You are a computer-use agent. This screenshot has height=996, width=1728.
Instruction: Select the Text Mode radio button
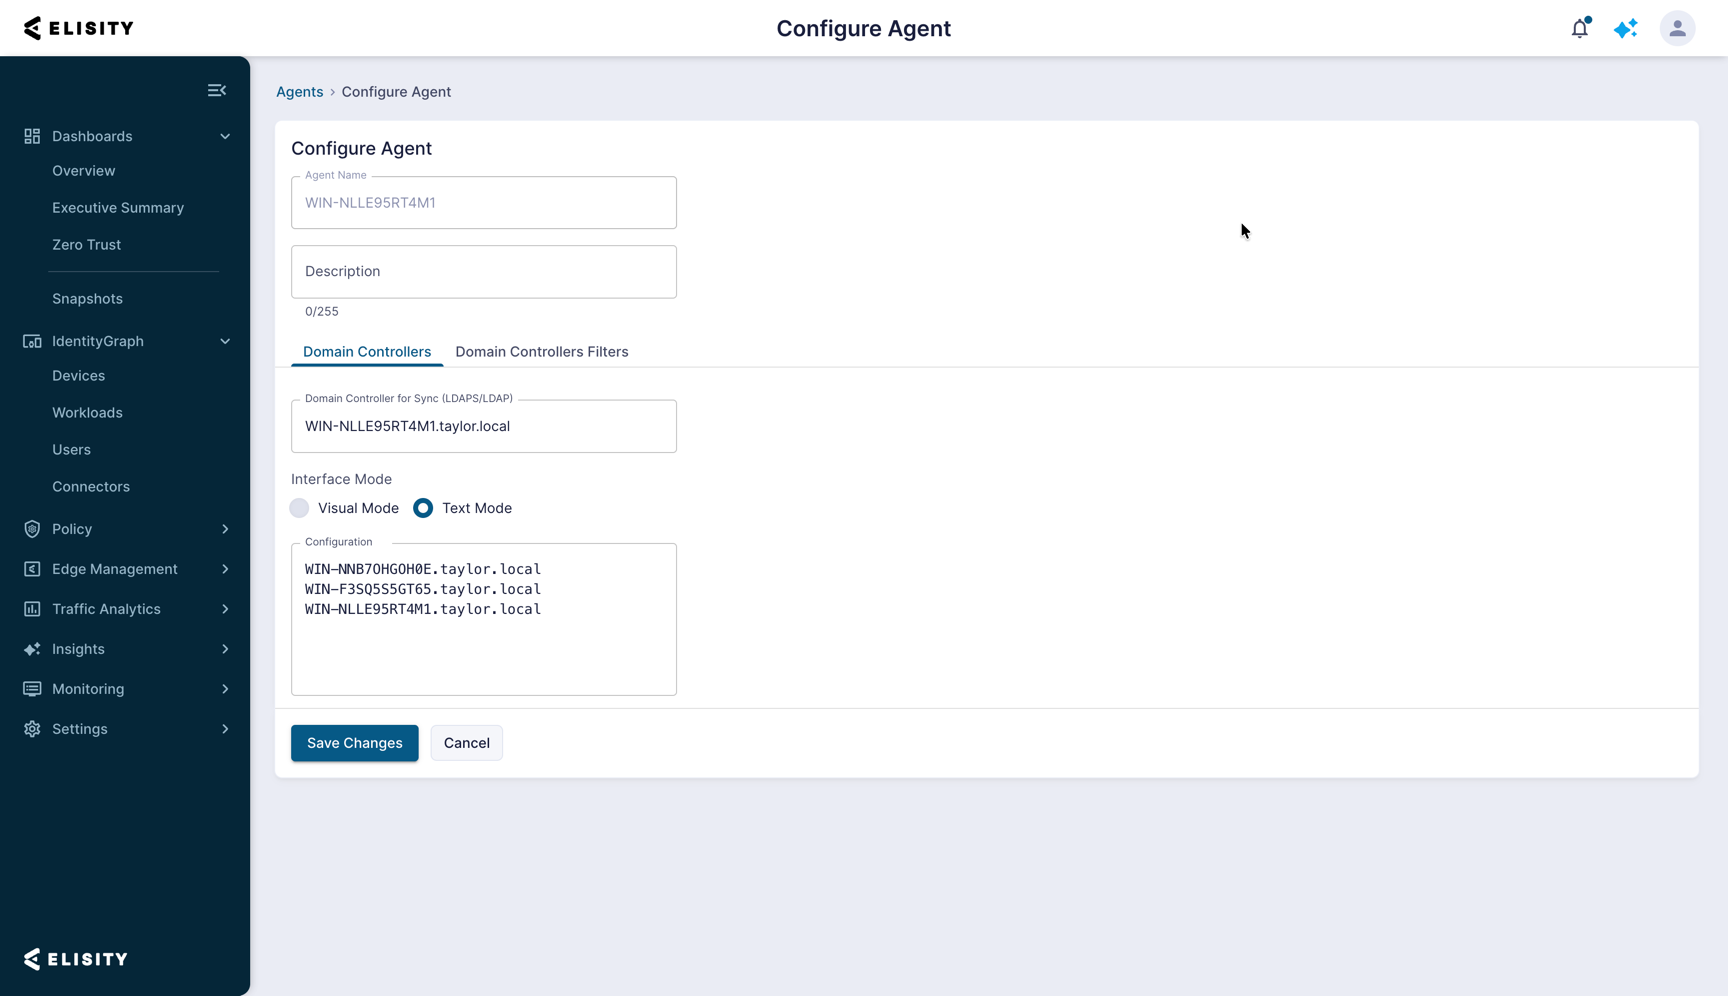point(423,508)
